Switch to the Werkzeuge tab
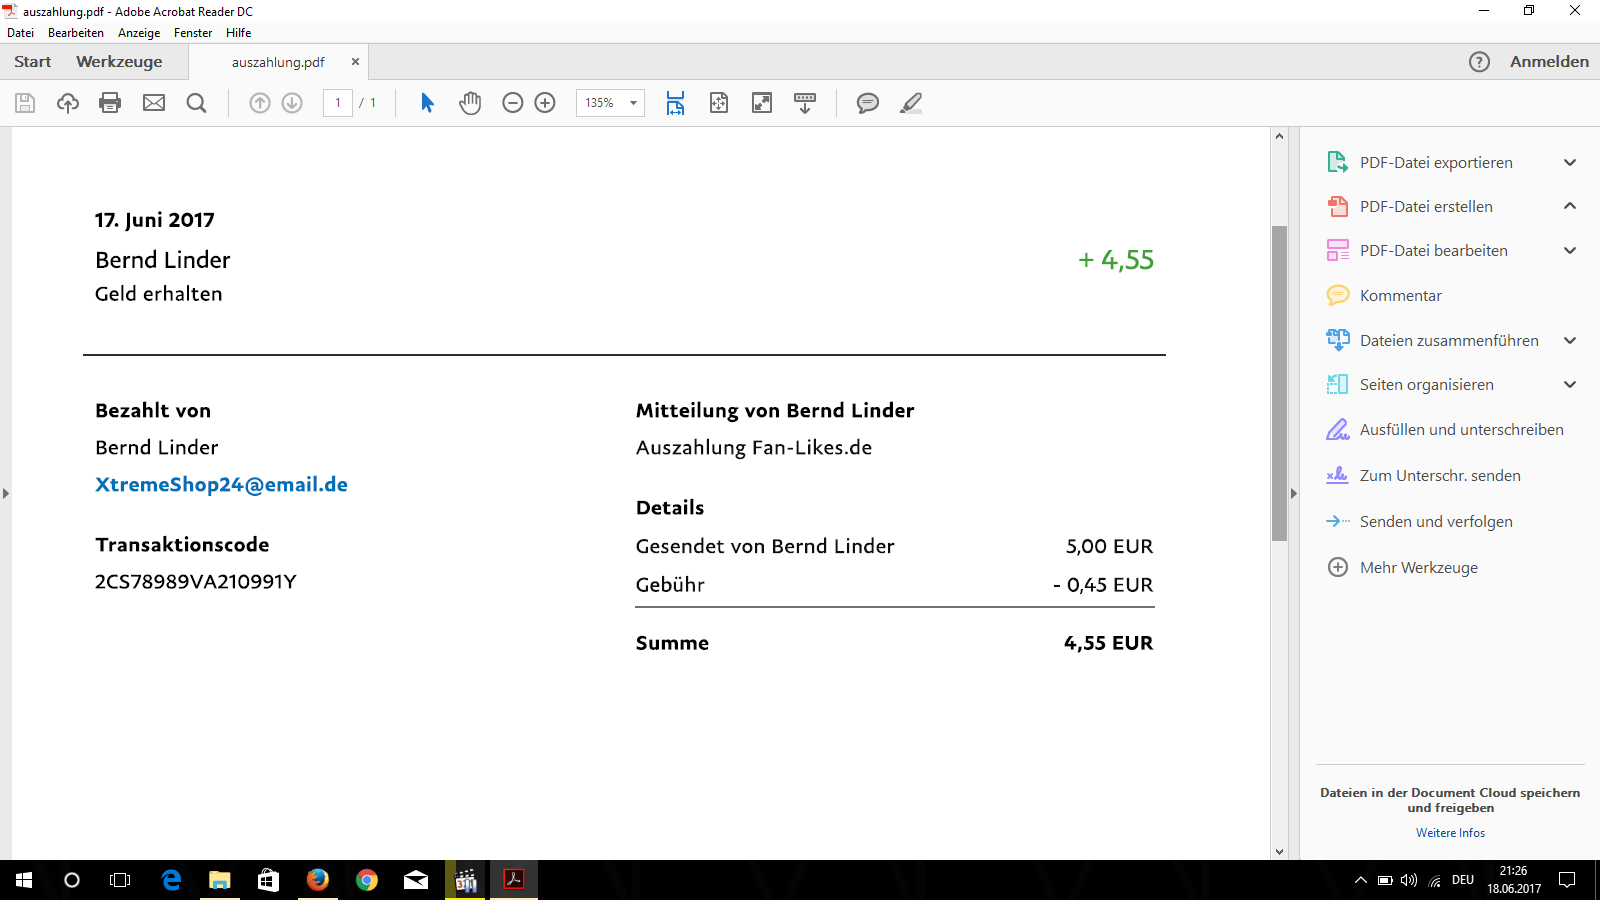Image resolution: width=1600 pixels, height=900 pixels. (119, 62)
